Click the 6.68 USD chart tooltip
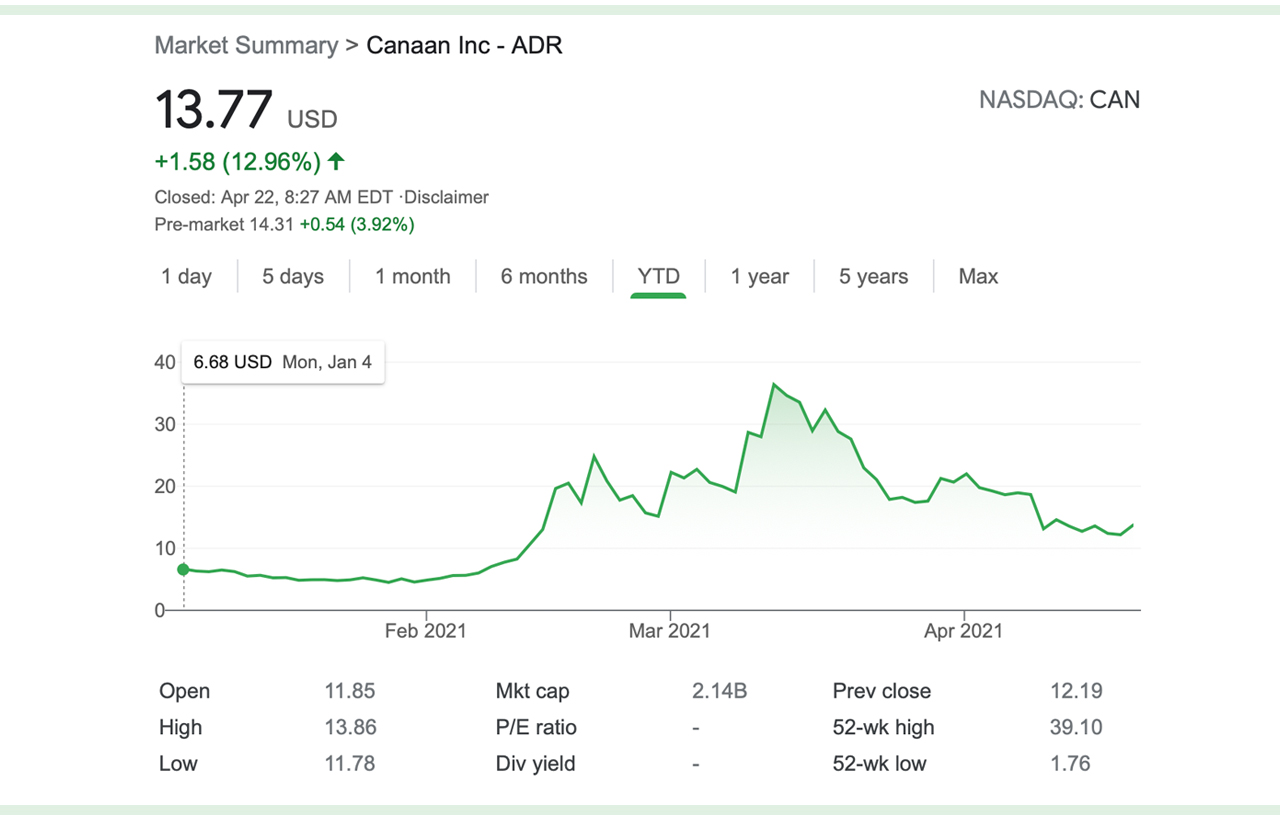1280x820 pixels. (282, 362)
